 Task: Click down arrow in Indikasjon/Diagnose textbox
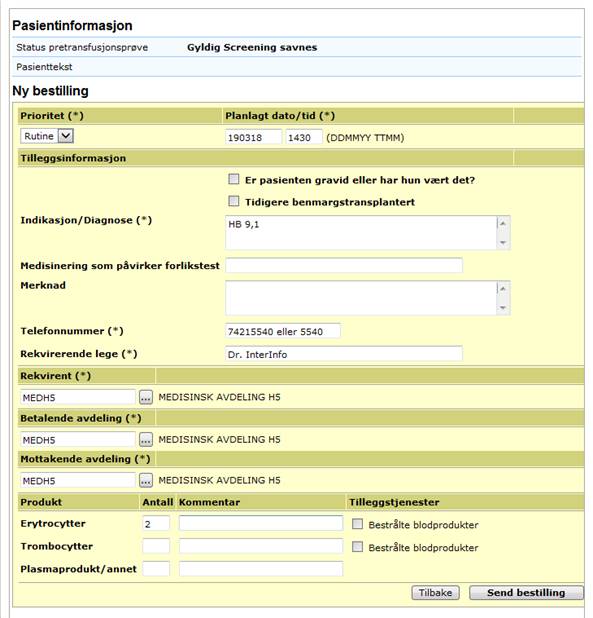coord(503,242)
